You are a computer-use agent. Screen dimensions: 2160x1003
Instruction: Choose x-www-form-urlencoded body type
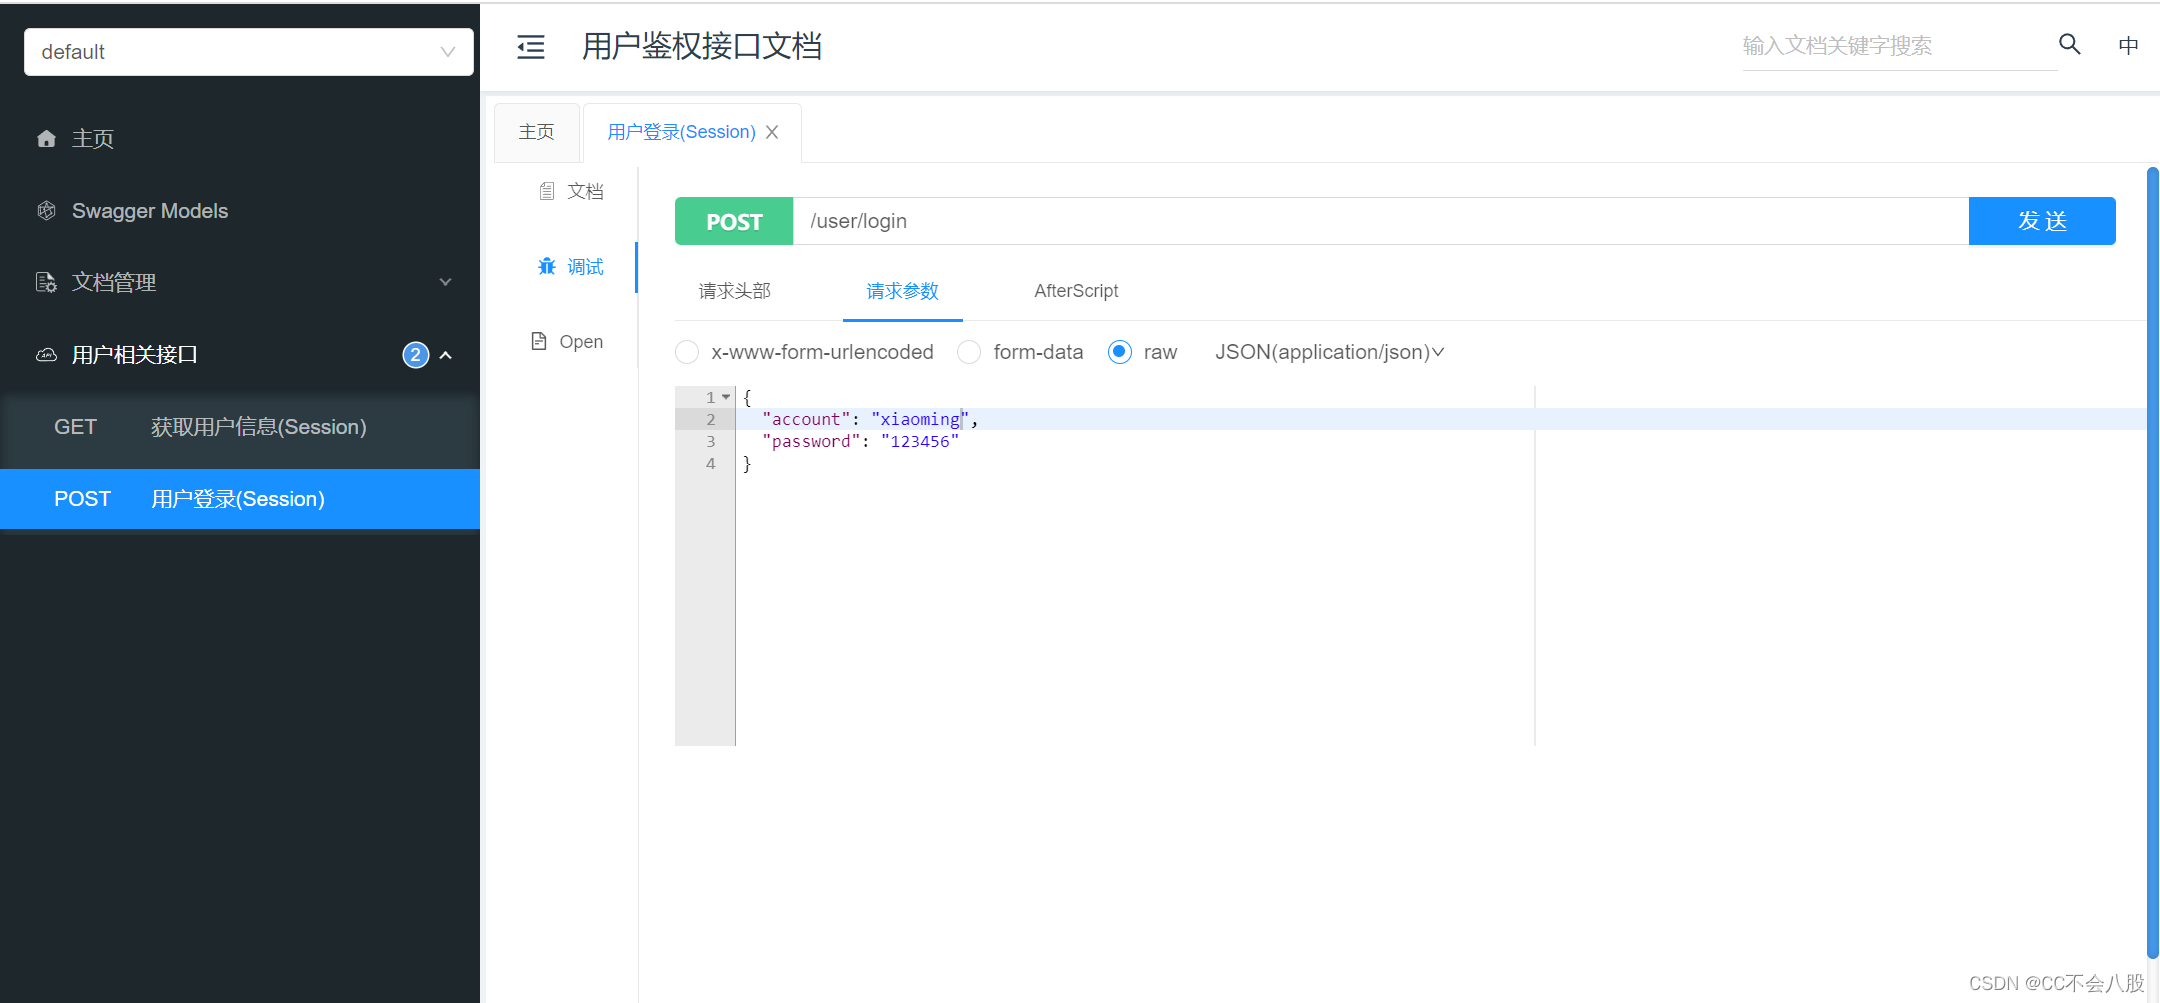click(x=687, y=352)
